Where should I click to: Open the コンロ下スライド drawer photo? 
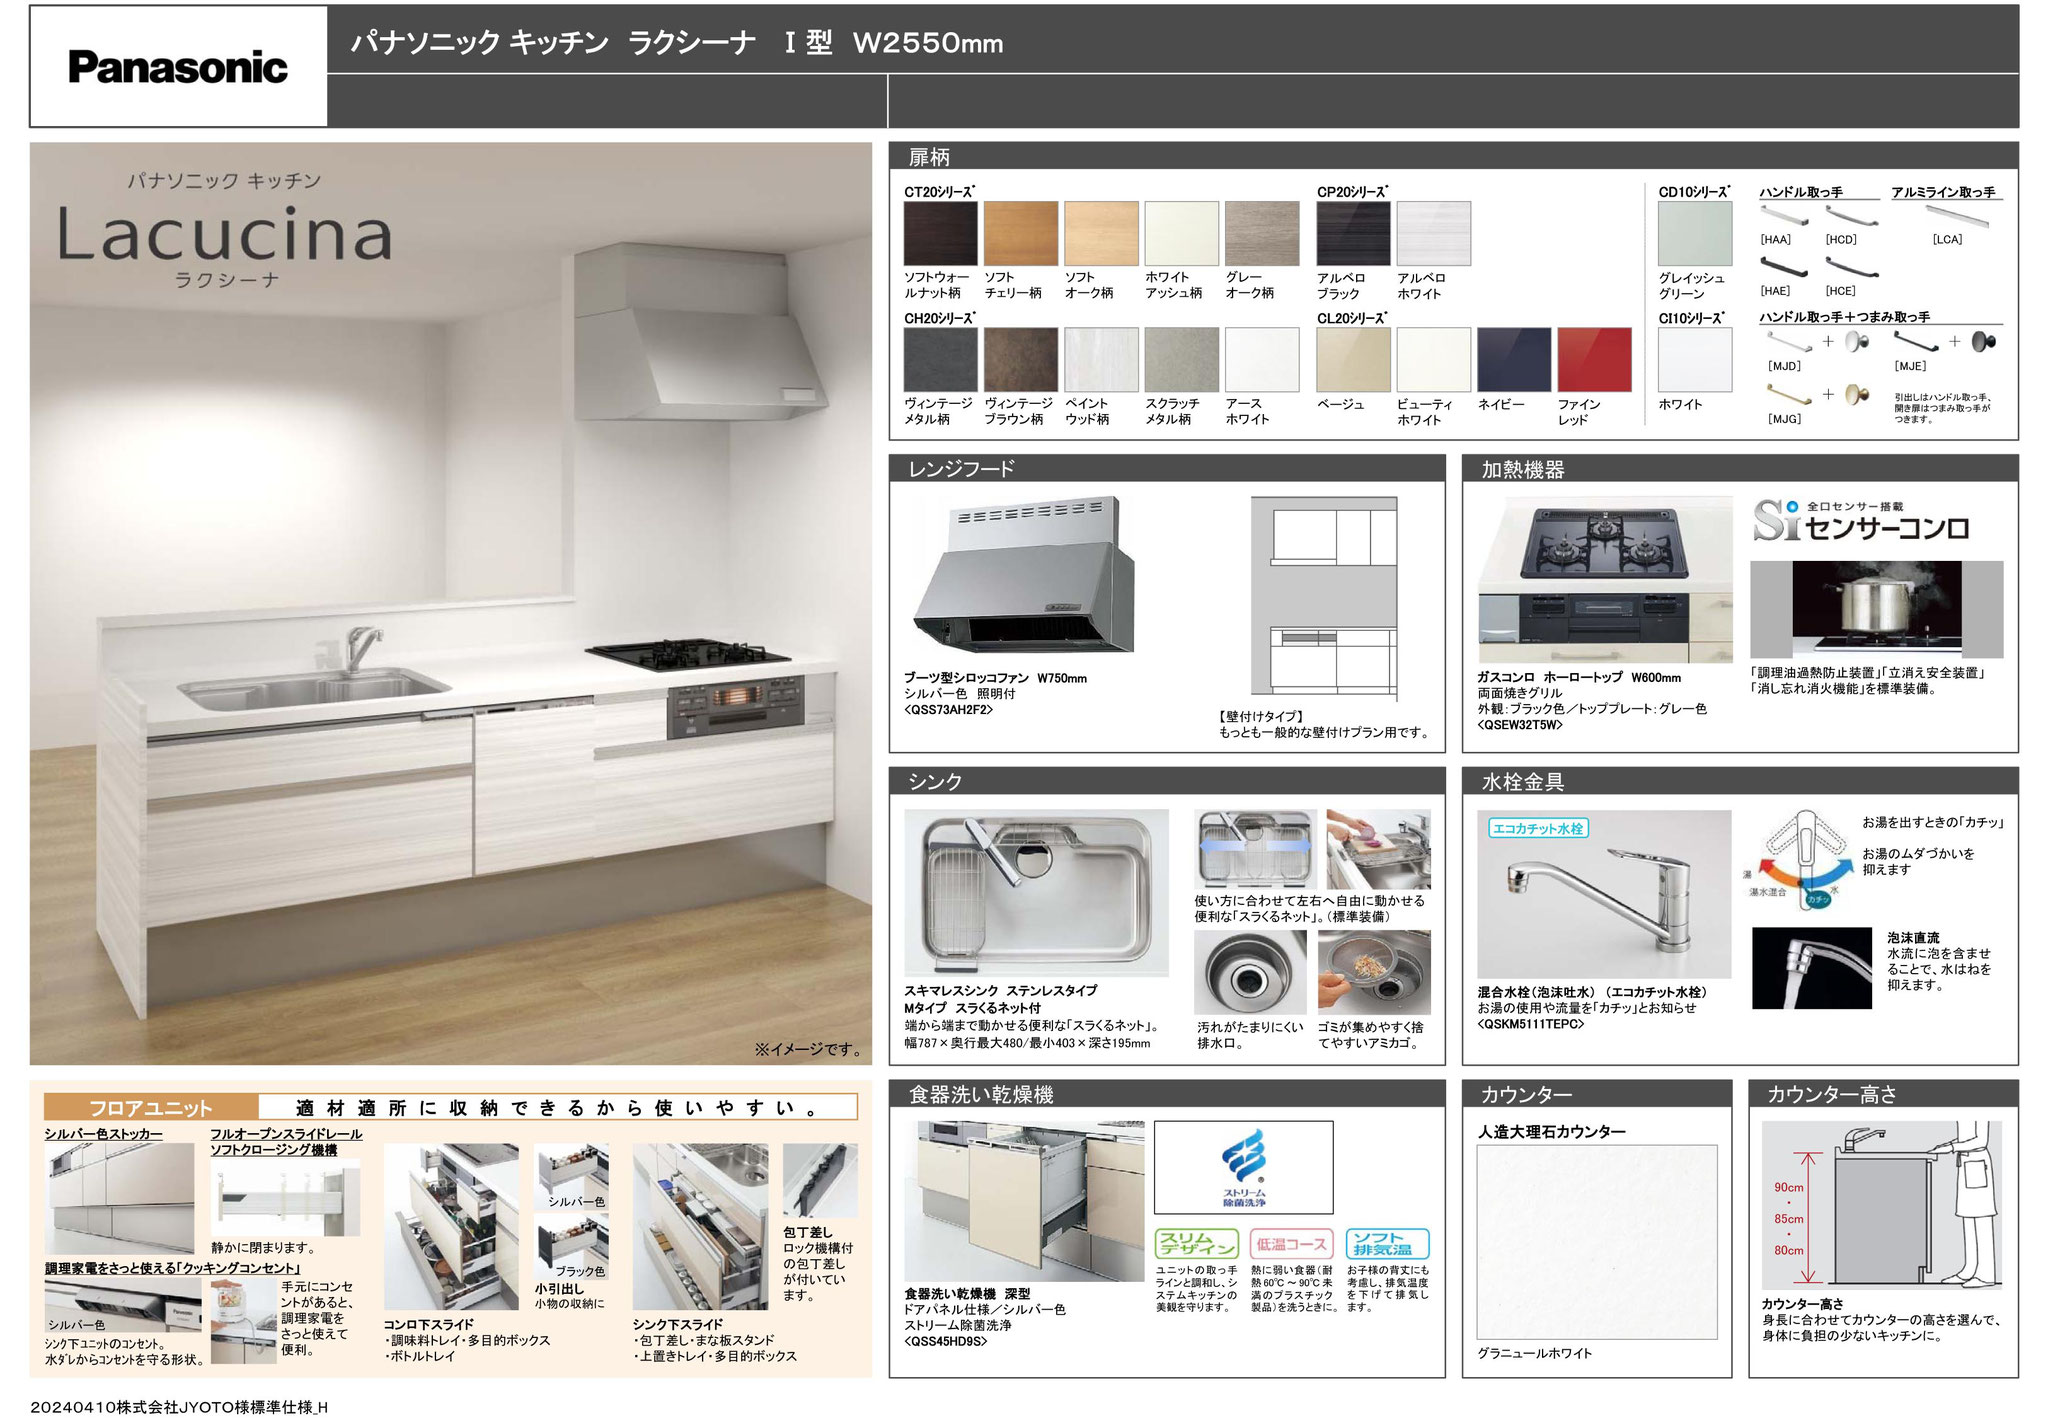[451, 1227]
